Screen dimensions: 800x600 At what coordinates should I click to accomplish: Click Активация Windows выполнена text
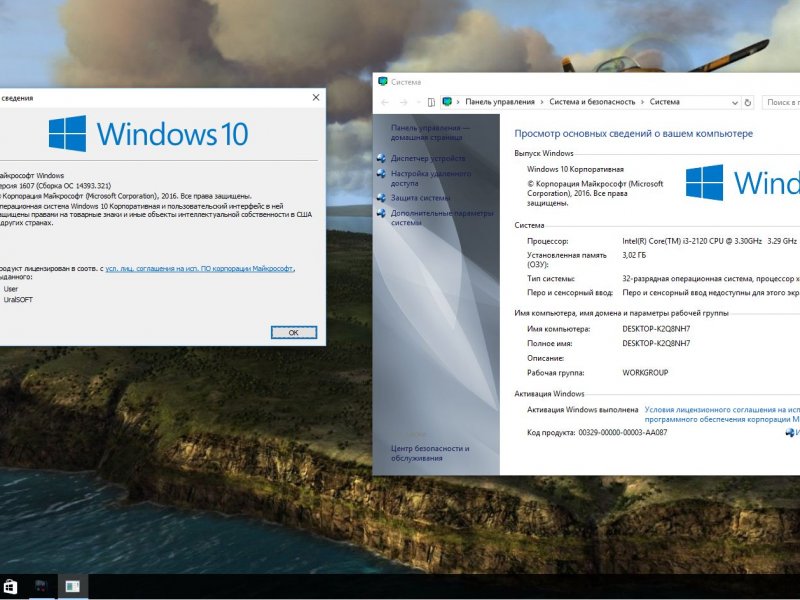pos(582,410)
